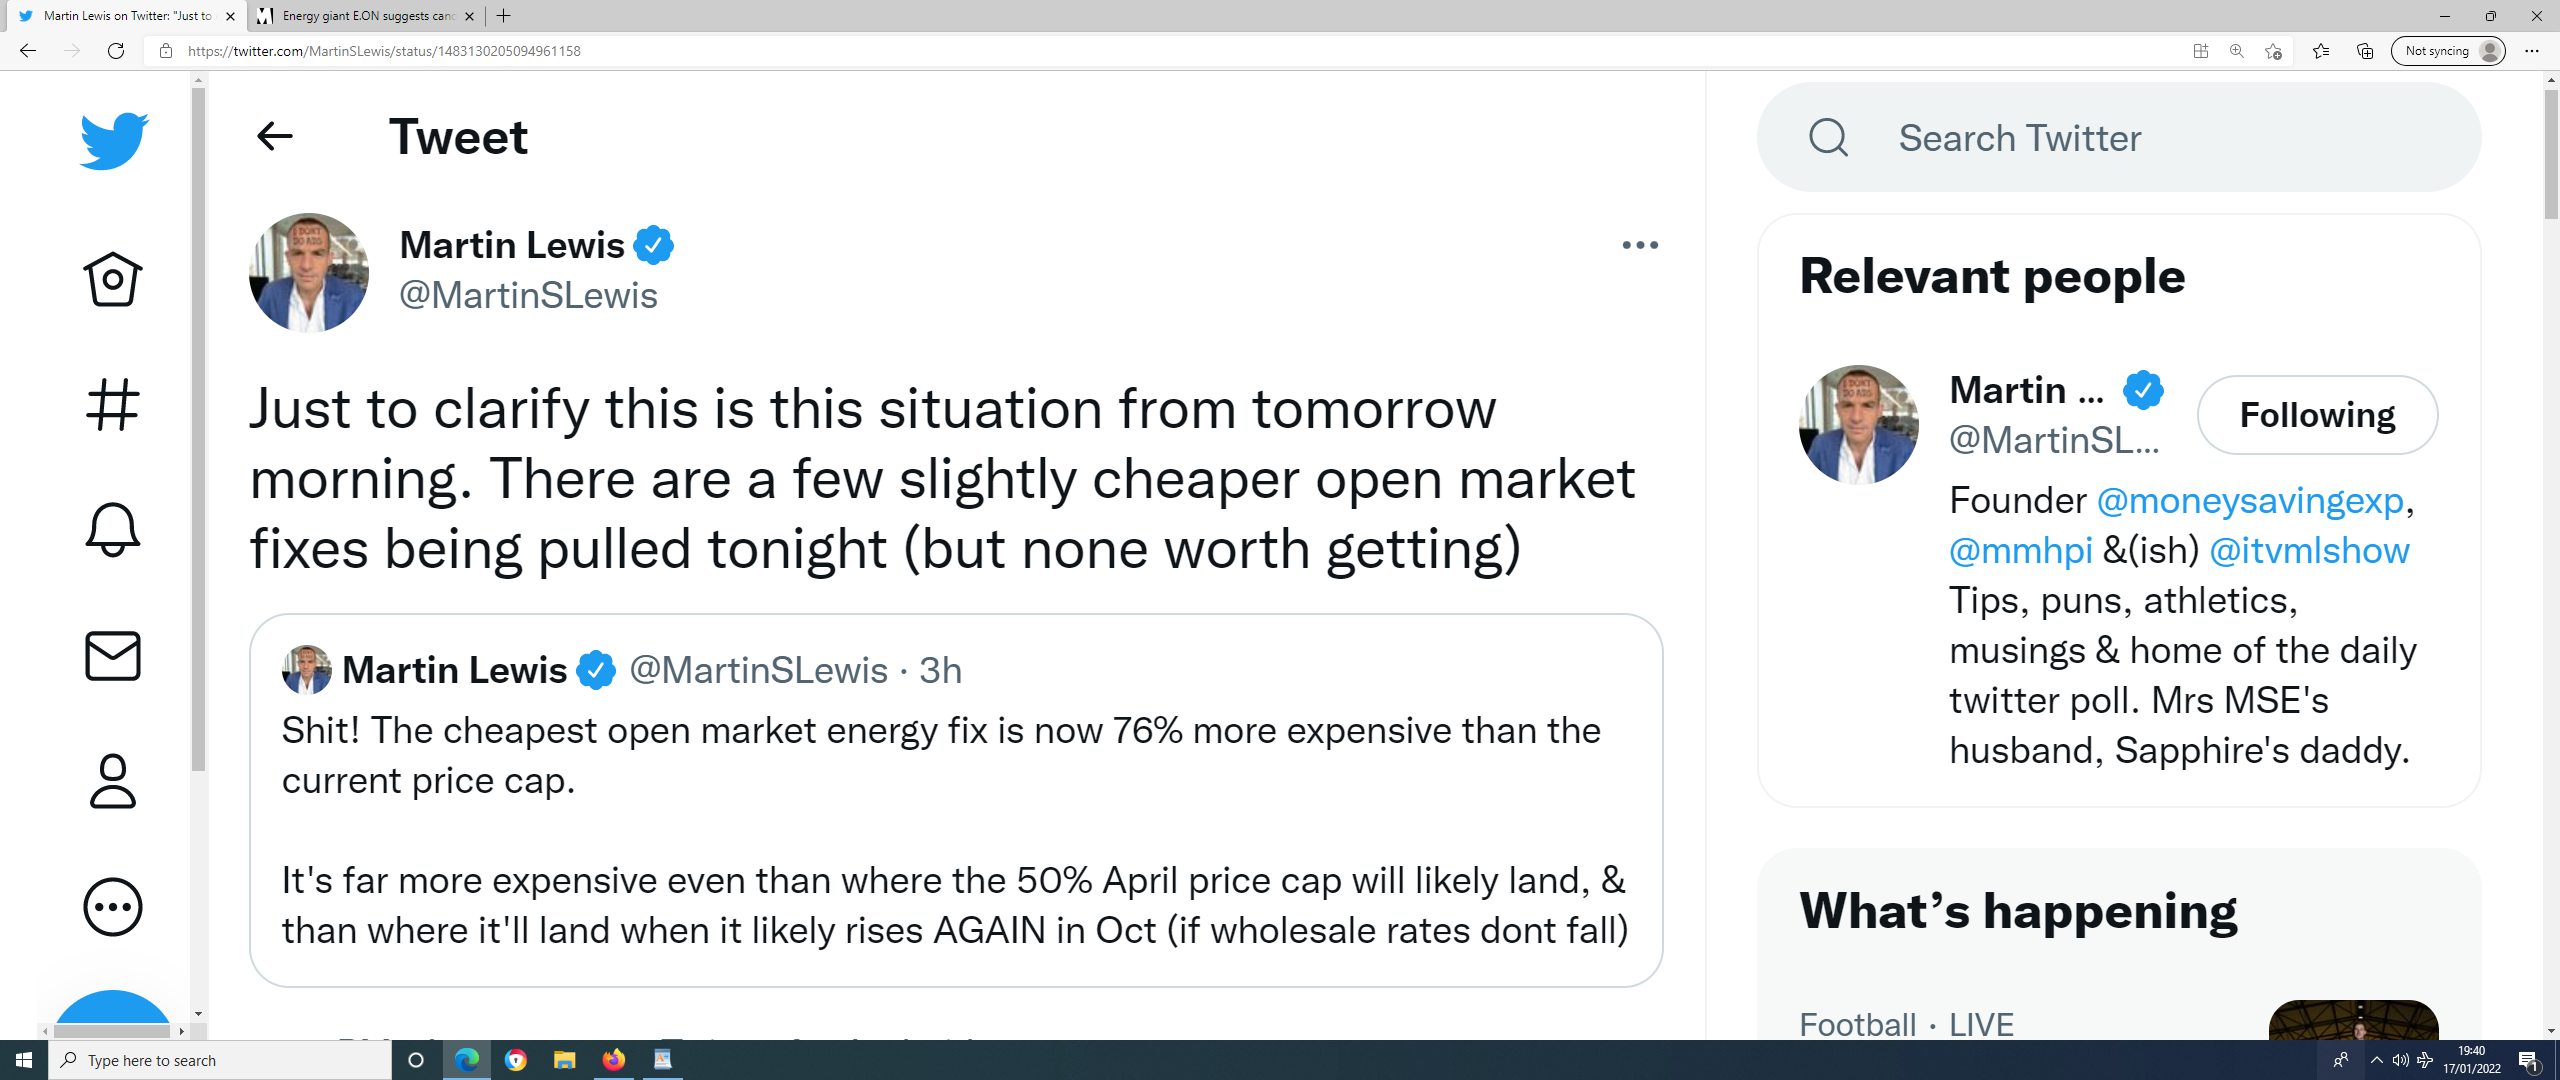Open a new browser tab
The height and width of the screenshot is (1080, 2560).
504,16
